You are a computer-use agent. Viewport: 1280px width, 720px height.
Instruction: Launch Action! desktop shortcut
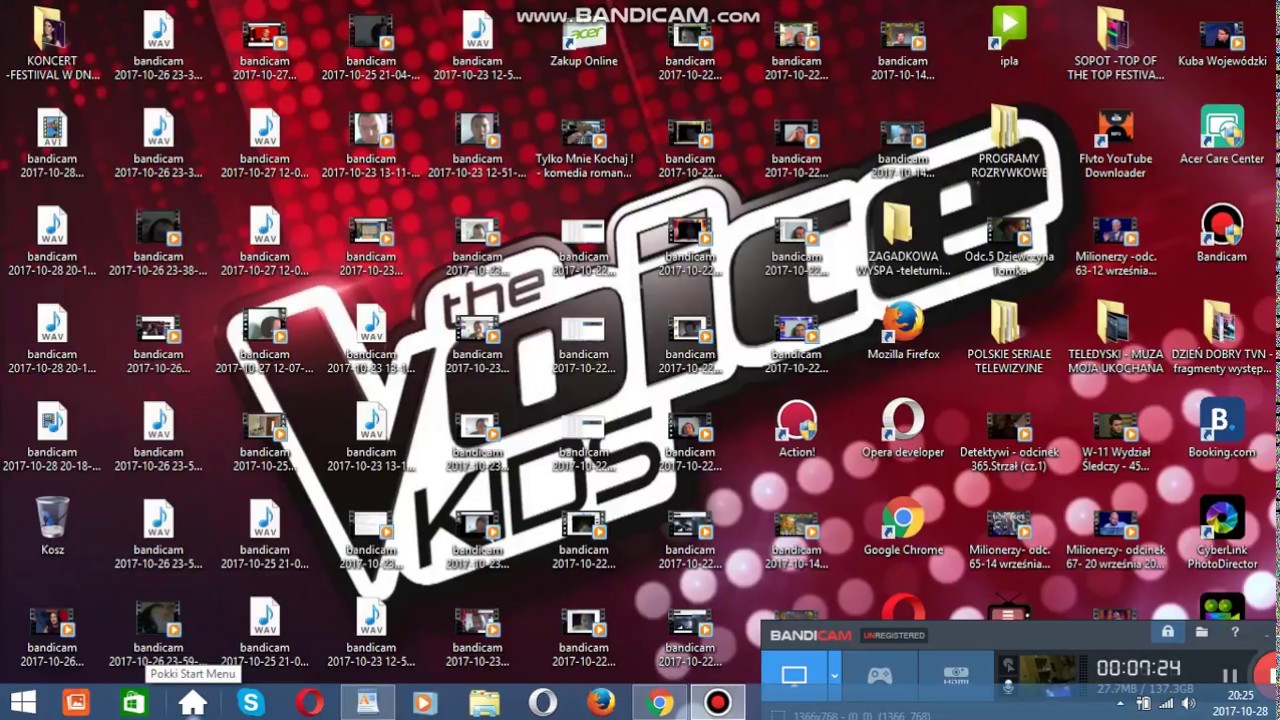pyautogui.click(x=797, y=430)
